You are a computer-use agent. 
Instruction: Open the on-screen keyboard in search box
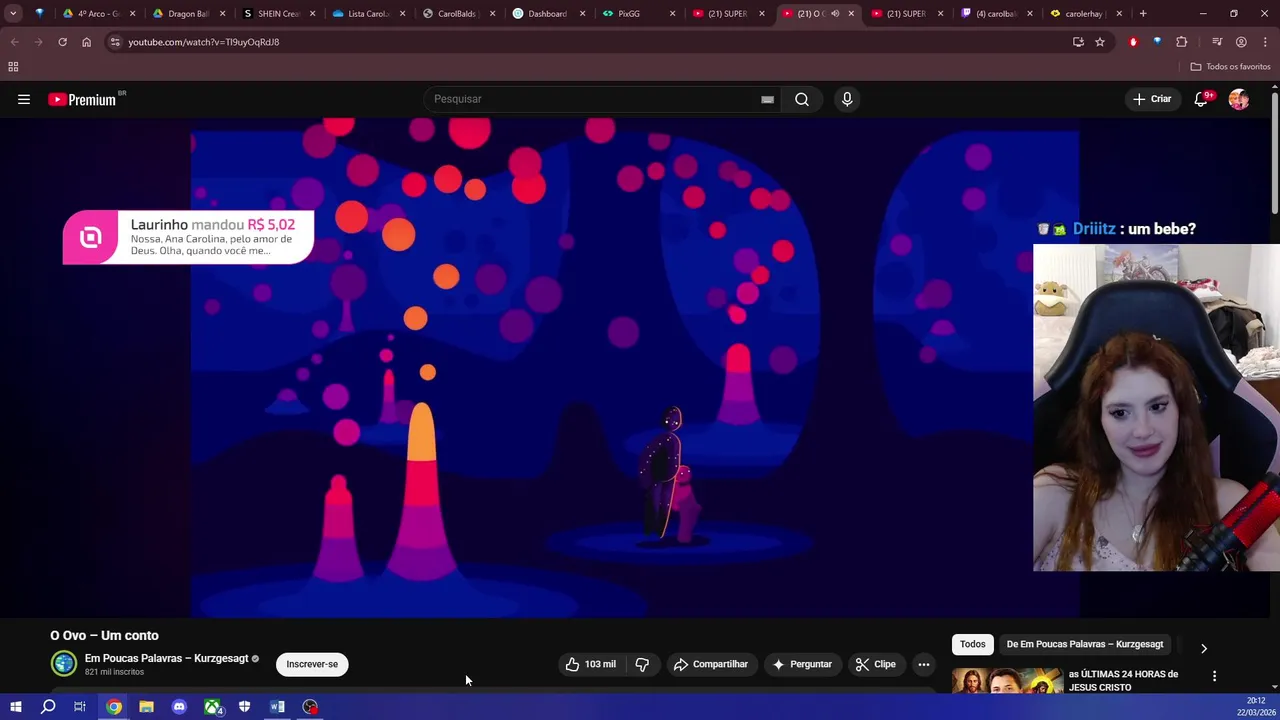[767, 99]
